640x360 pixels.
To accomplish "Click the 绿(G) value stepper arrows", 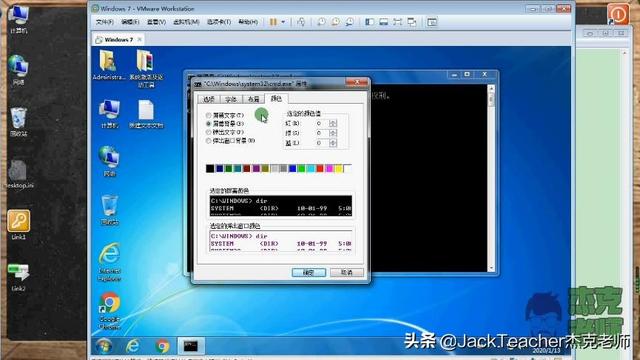I will pyautogui.click(x=333, y=133).
